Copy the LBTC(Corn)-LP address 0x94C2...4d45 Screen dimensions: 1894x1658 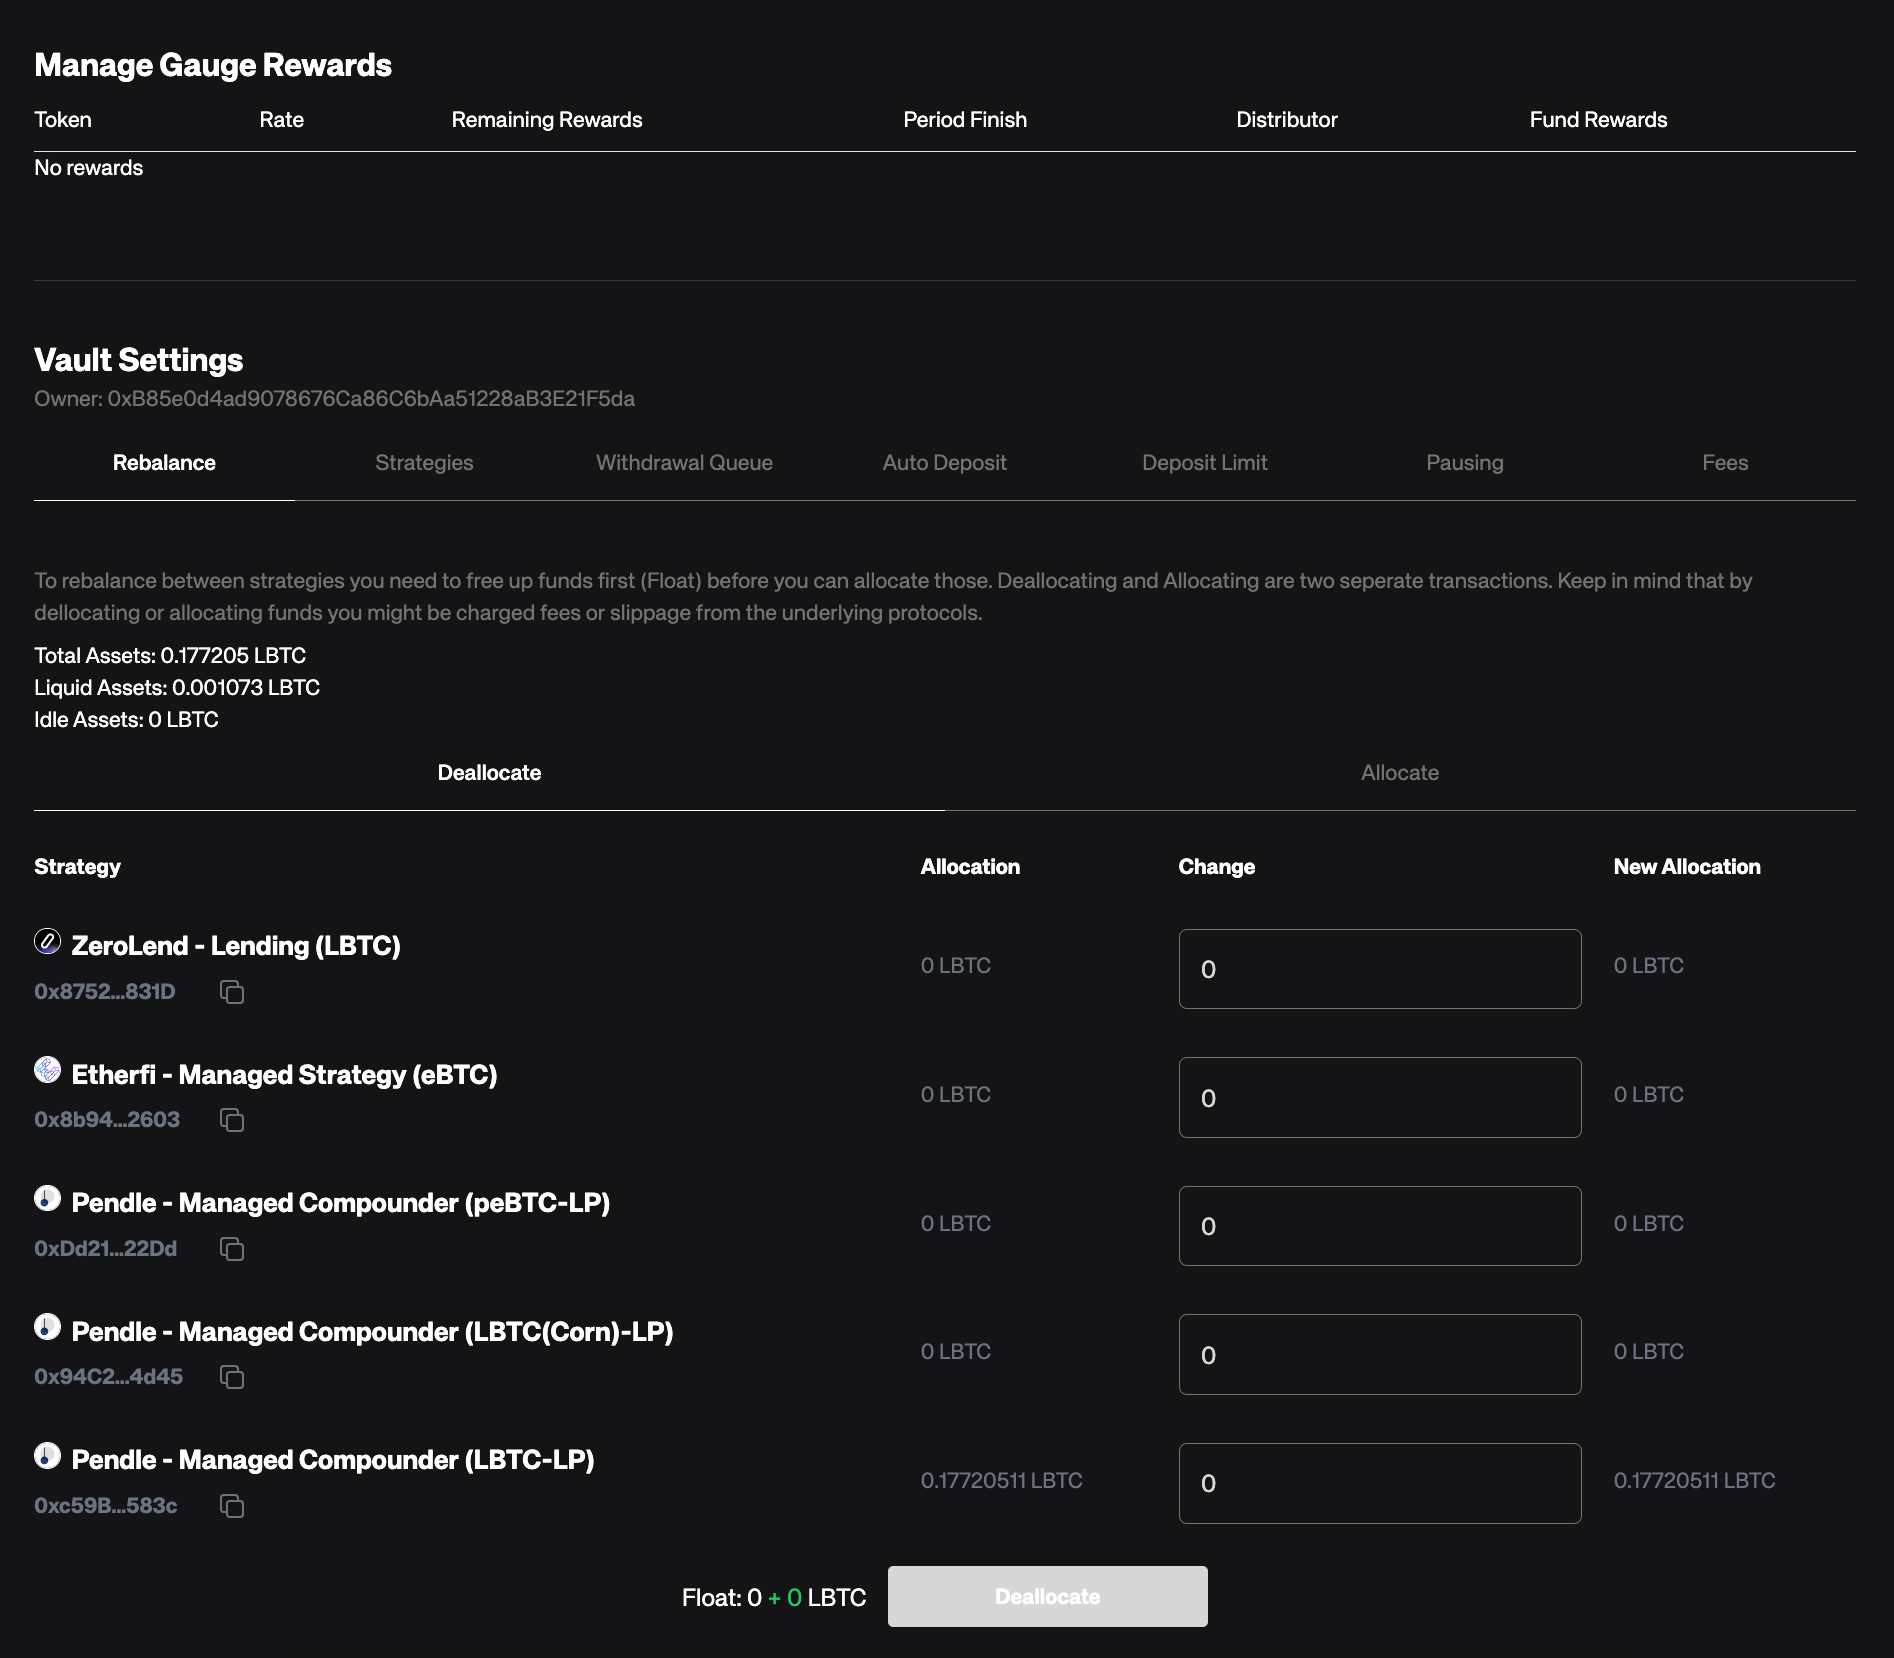point(232,1377)
